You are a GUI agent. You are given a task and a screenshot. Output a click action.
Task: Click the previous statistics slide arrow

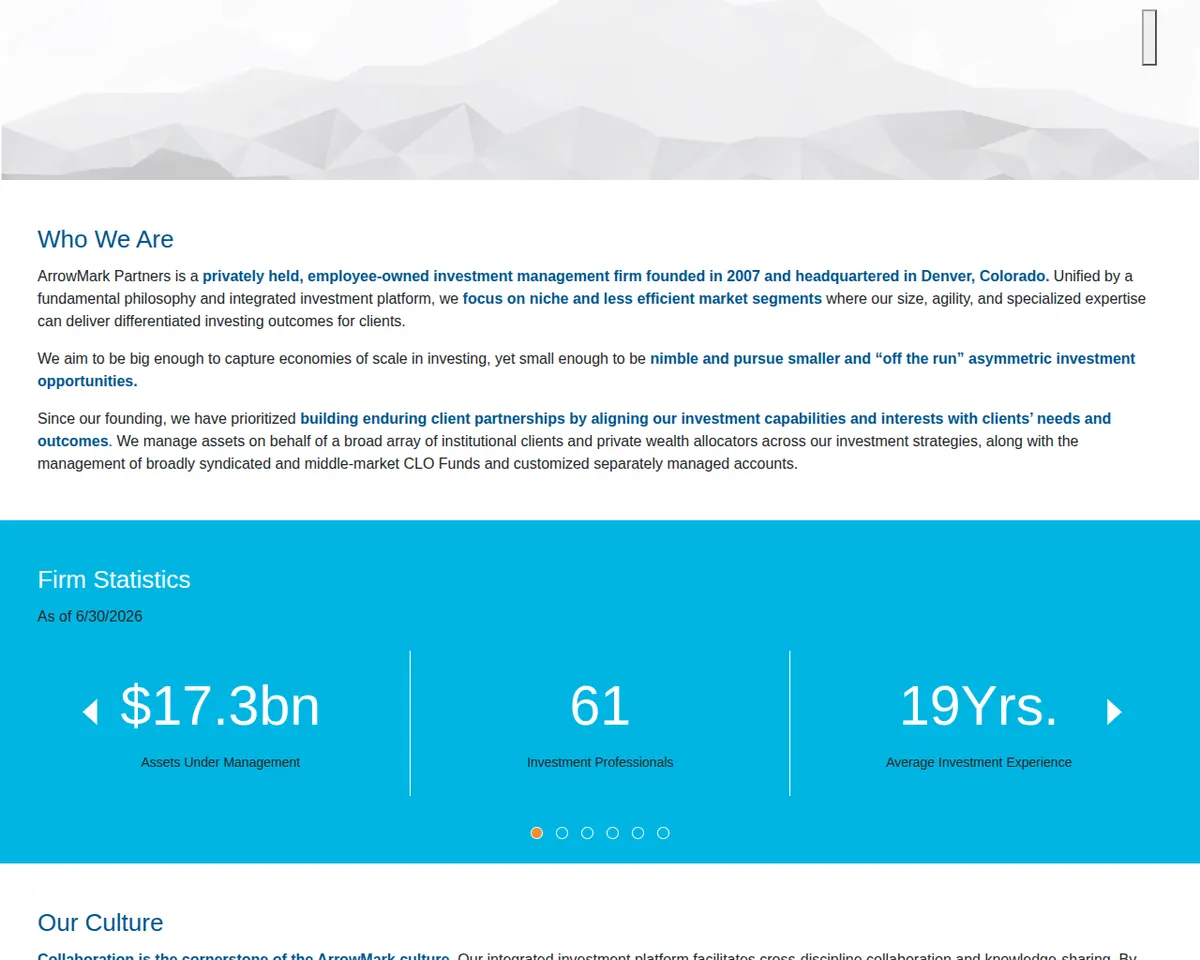click(x=90, y=712)
